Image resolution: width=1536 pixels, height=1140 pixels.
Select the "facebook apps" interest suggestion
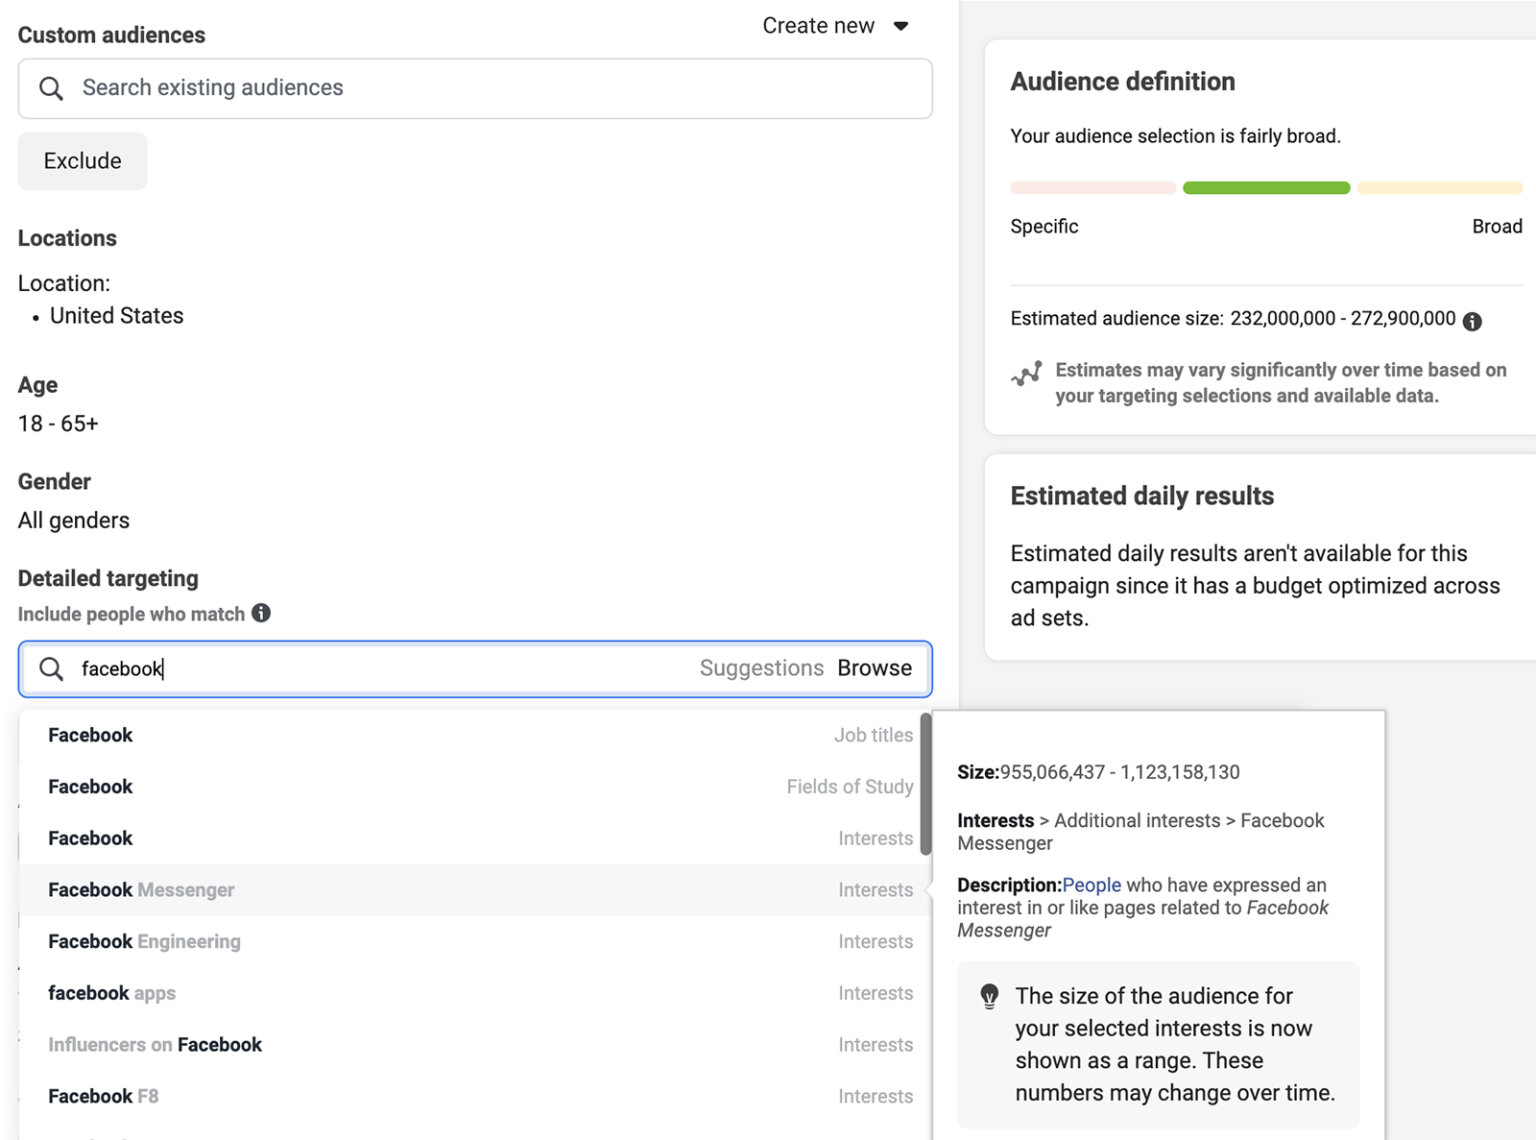112,993
